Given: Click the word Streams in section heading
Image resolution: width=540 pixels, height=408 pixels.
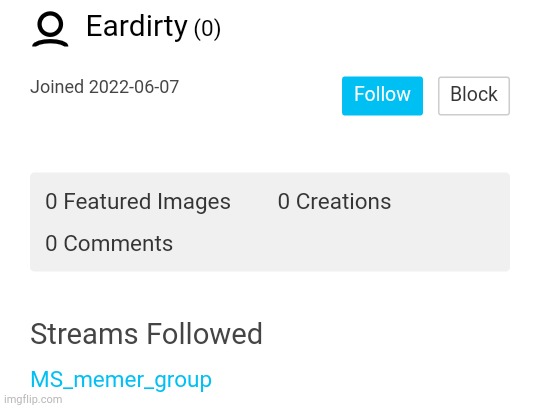Looking at the screenshot, I should [x=84, y=334].
